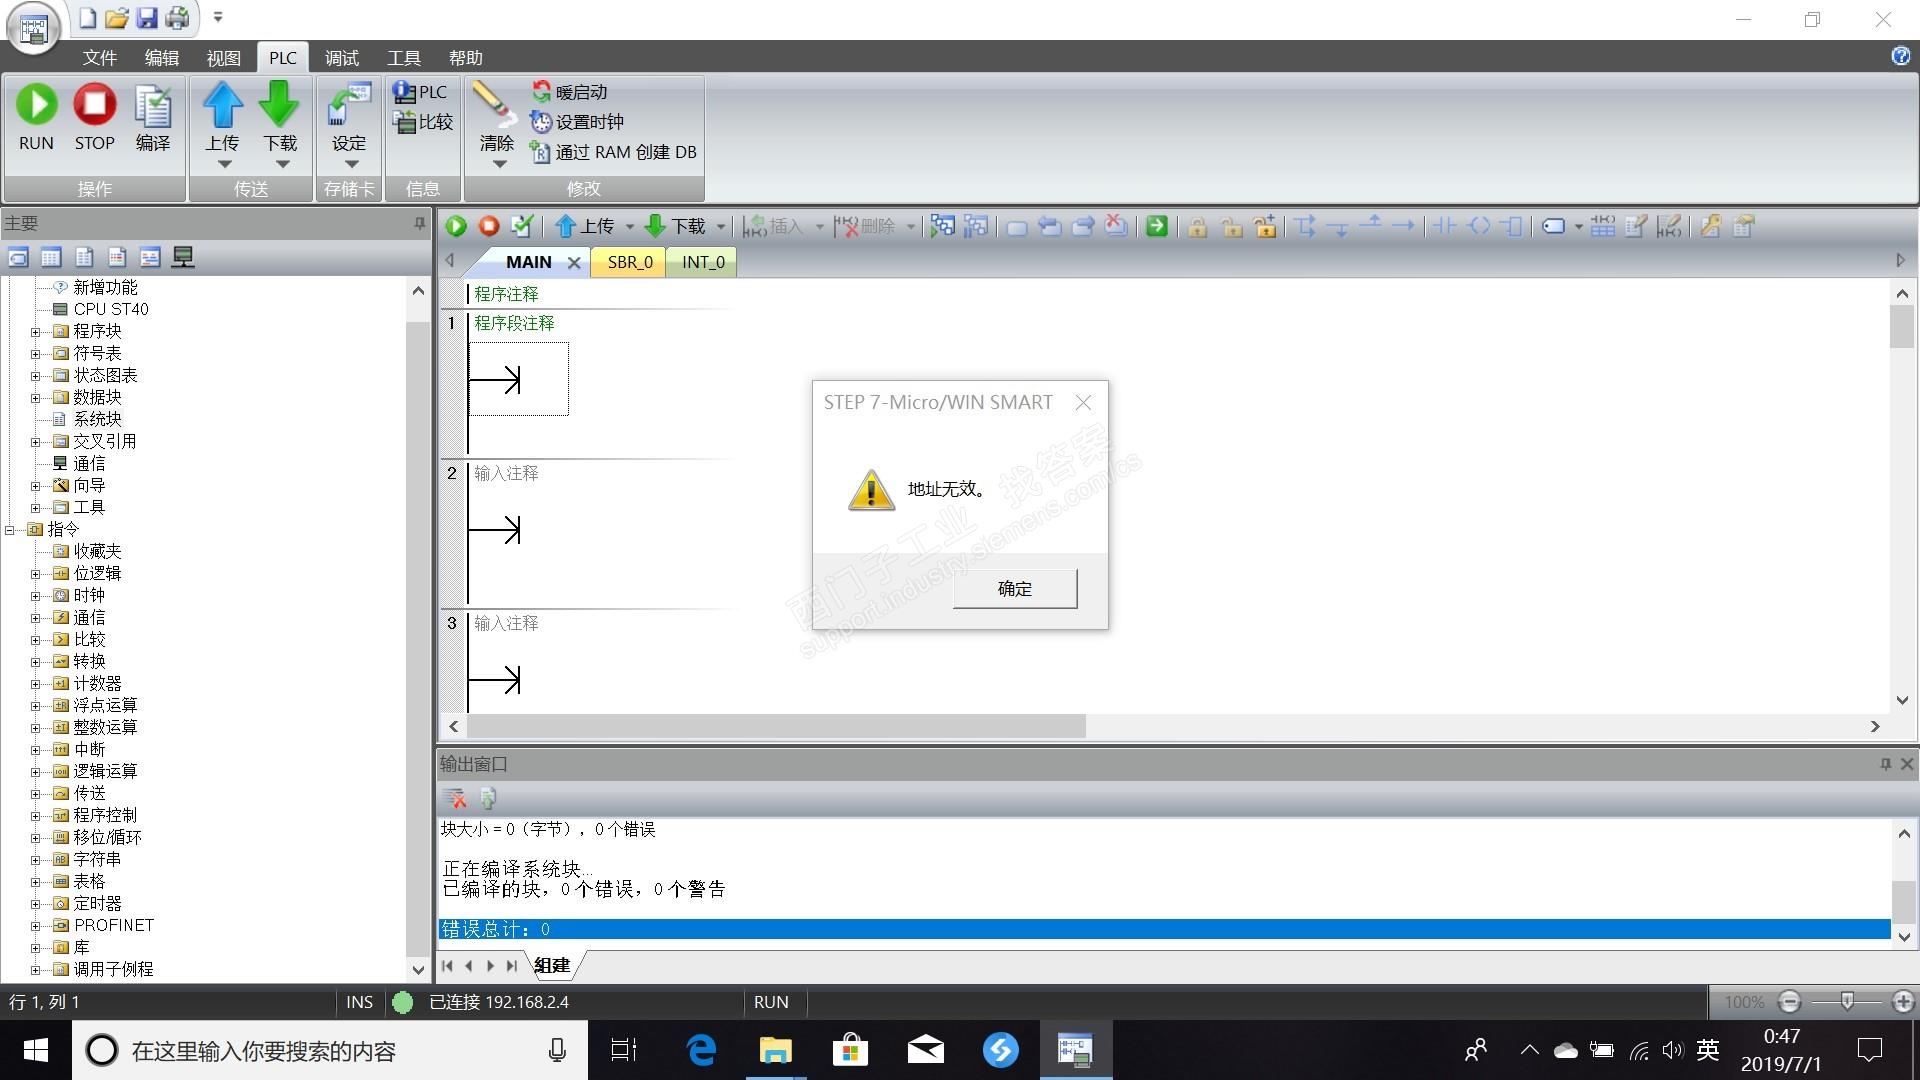Expand Bit Logic (位逻辑) instruction folder
This screenshot has width=1920, height=1080.
[x=35, y=573]
